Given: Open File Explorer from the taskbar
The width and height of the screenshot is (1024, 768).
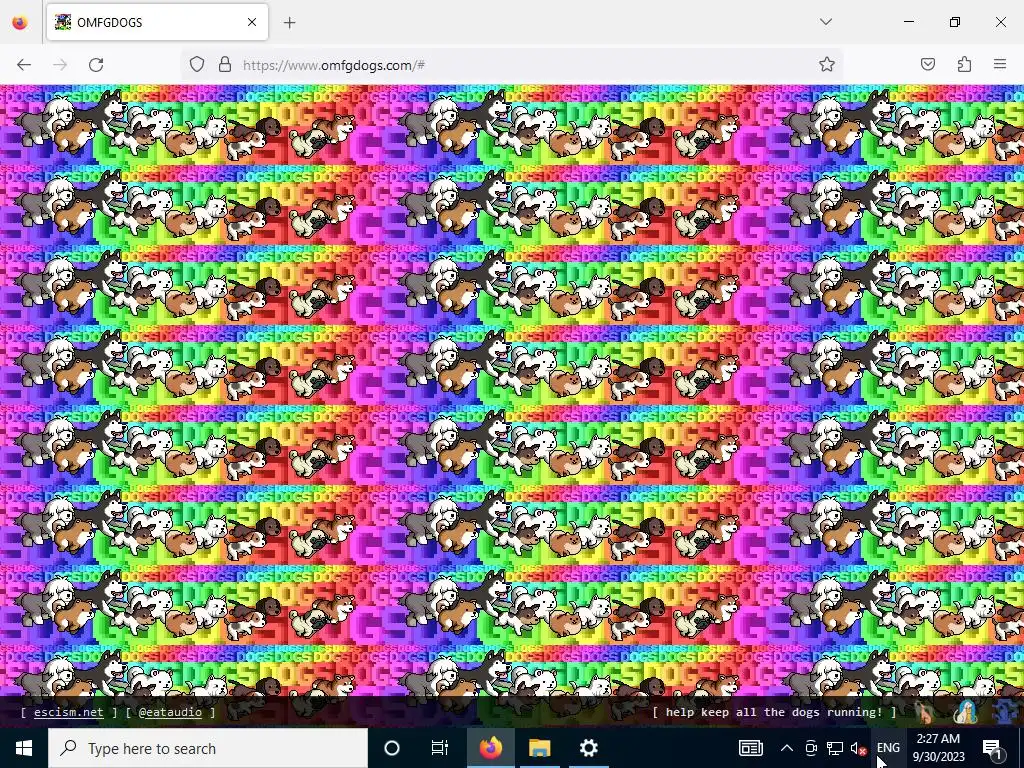Looking at the screenshot, I should (539, 748).
